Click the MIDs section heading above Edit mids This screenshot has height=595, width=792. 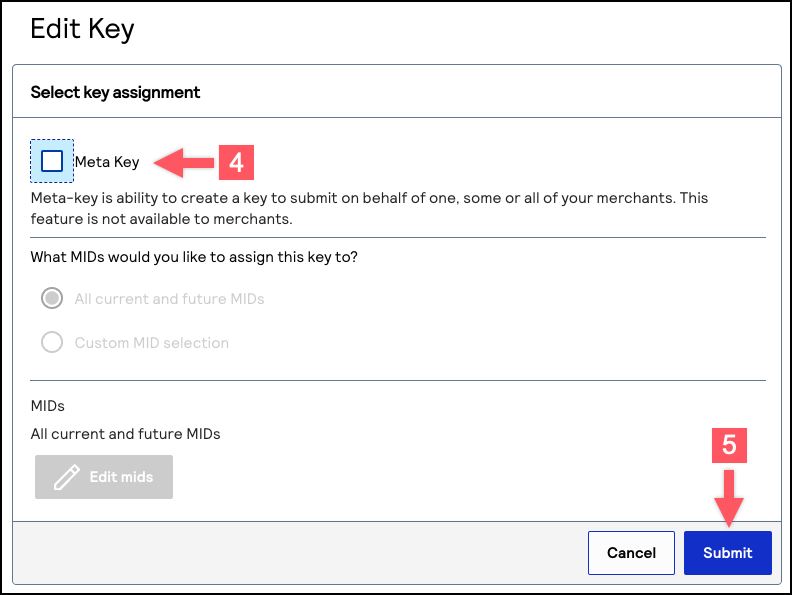click(x=47, y=407)
